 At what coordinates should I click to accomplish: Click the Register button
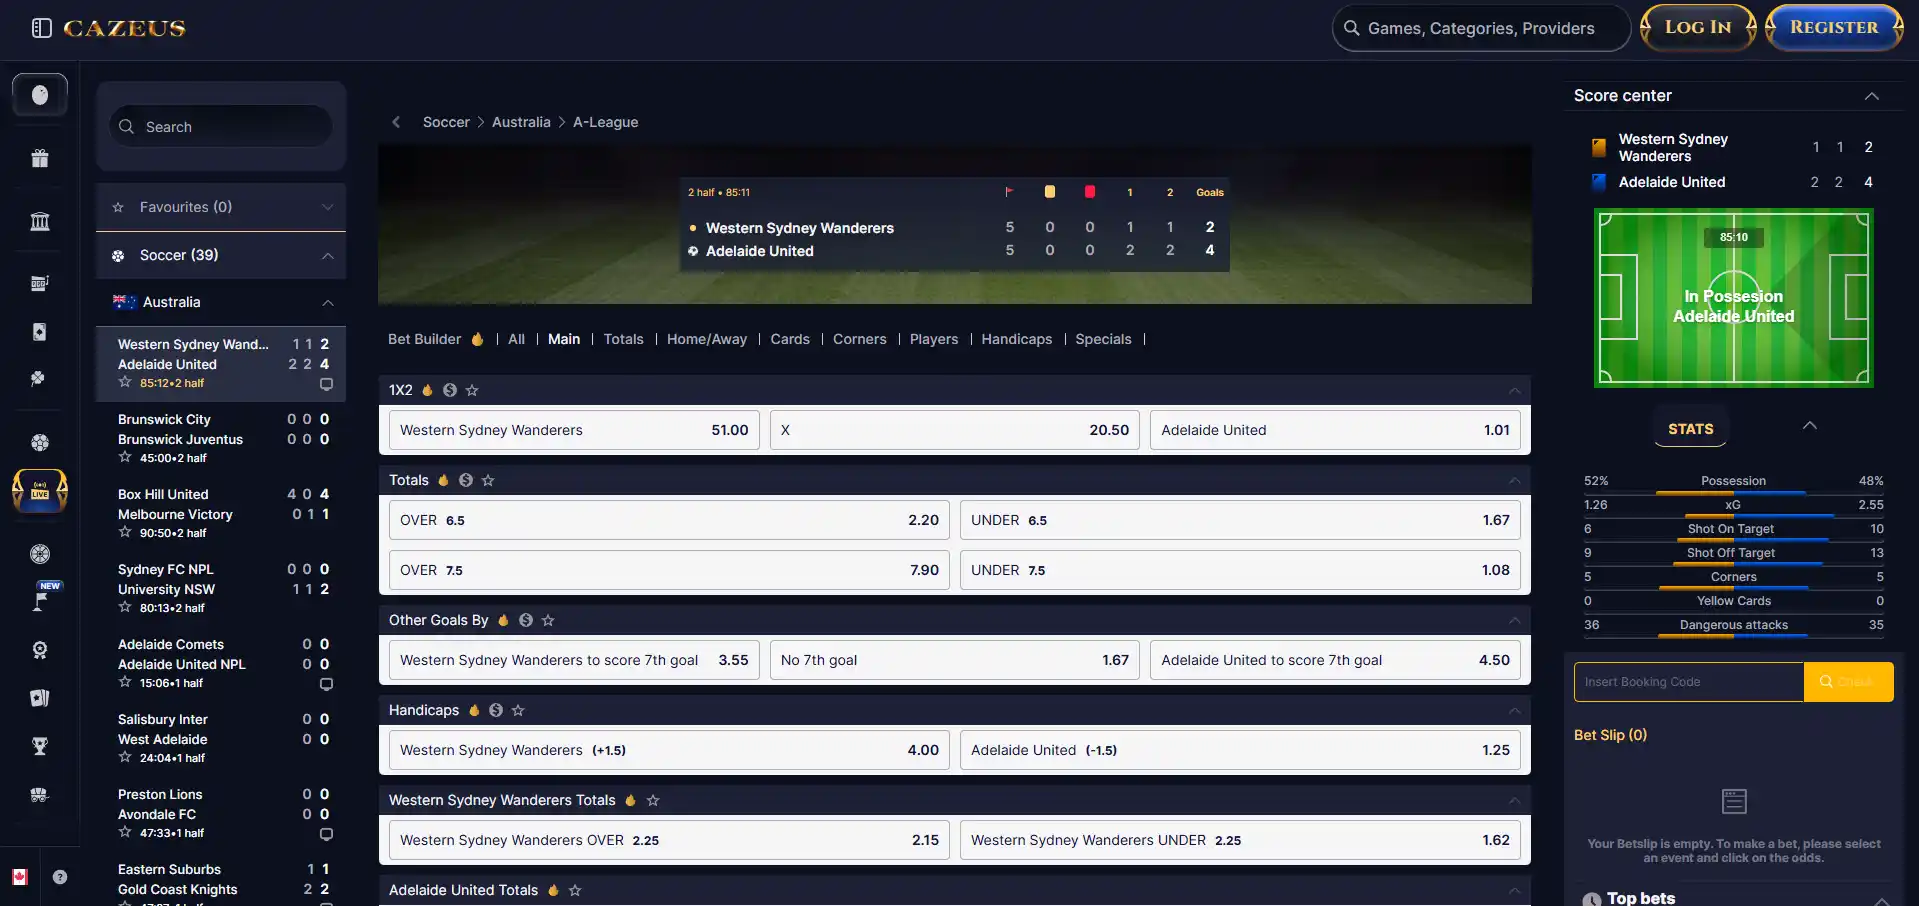[1834, 27]
